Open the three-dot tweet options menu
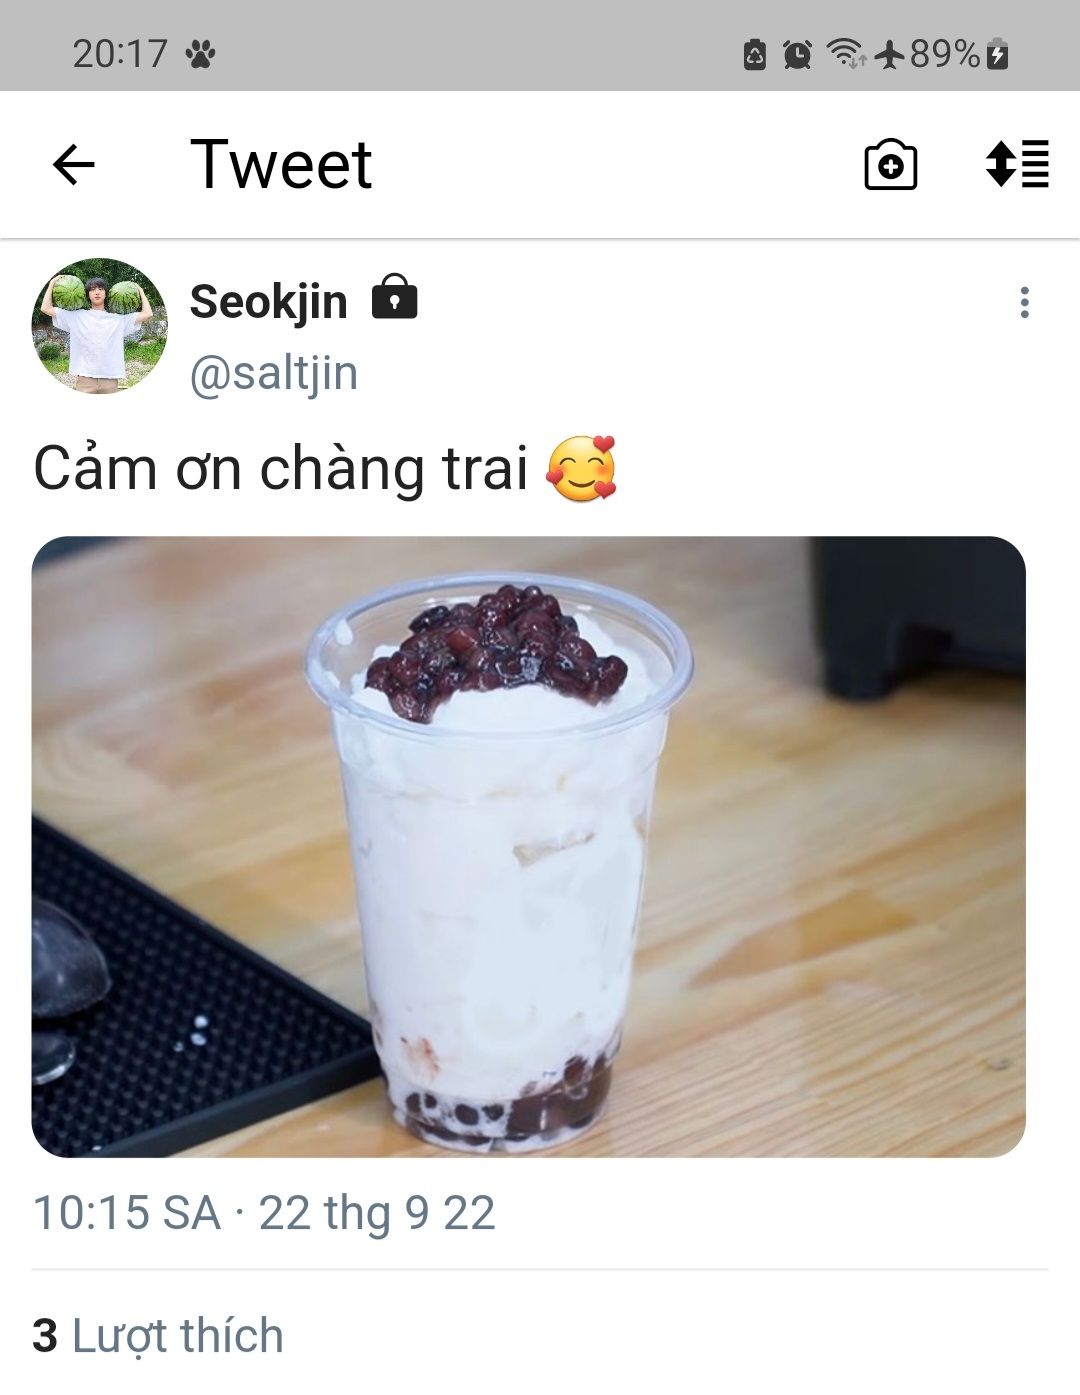The width and height of the screenshot is (1080, 1395). click(x=1024, y=303)
